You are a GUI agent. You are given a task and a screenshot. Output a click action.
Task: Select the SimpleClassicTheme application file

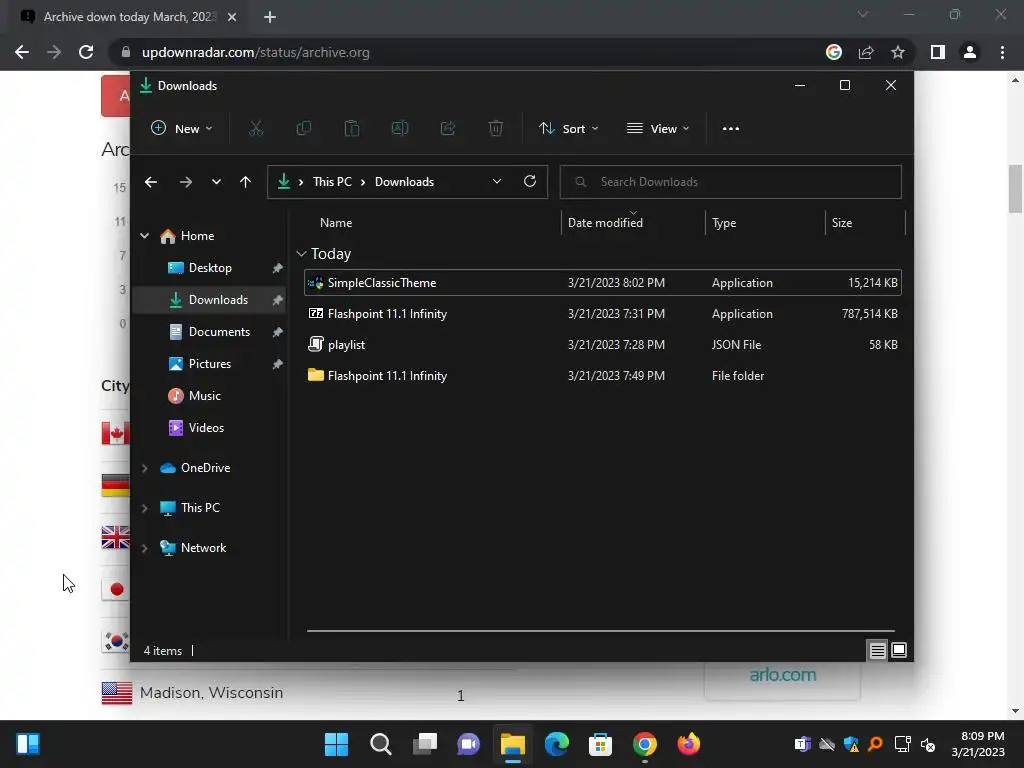[x=603, y=283]
